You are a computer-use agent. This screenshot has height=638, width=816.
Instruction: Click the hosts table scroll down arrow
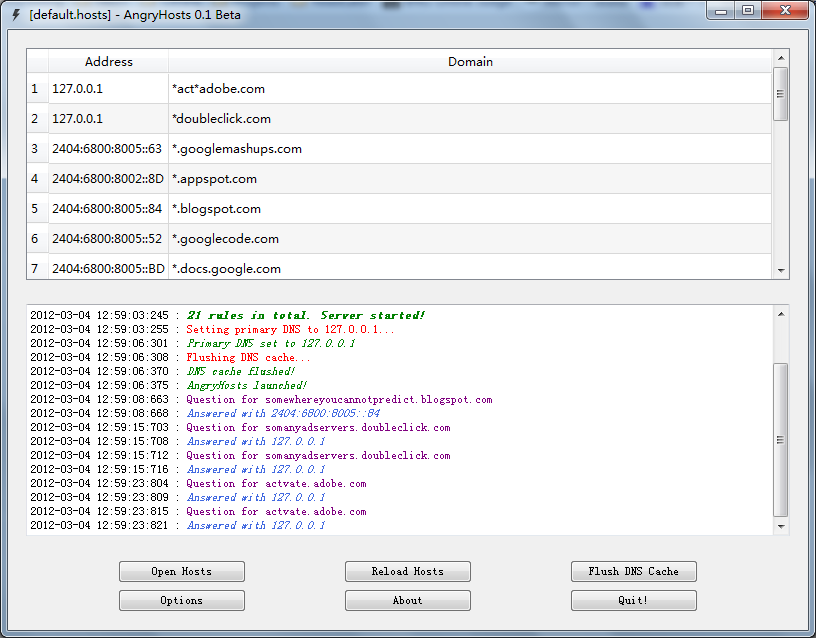click(781, 271)
